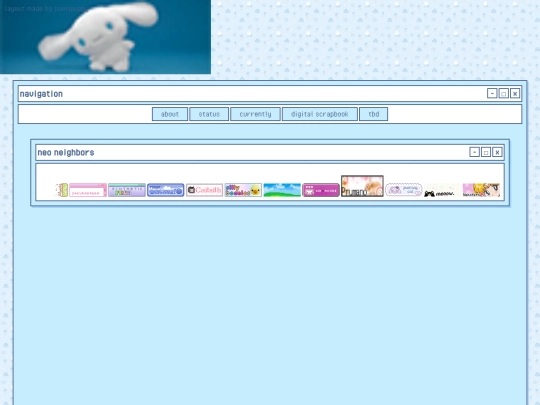
Task: Open the purple aesthetic neighbor badge
Action: pyautogui.click(x=127, y=190)
